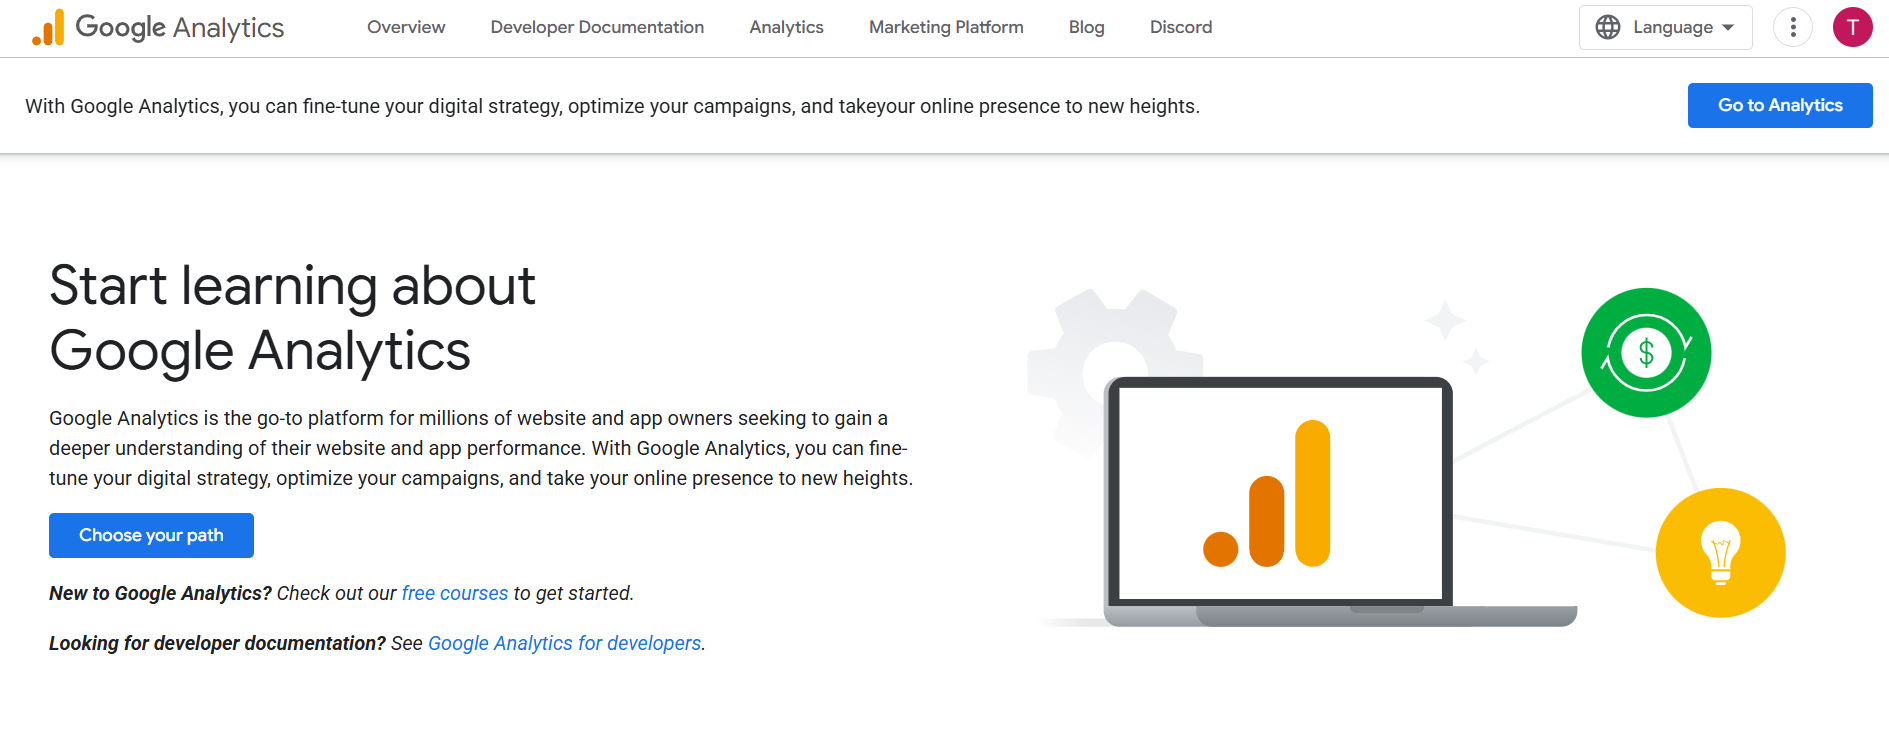This screenshot has width=1889, height=752.
Task: Click the Google Analytics logo icon
Action: pyautogui.click(x=48, y=27)
